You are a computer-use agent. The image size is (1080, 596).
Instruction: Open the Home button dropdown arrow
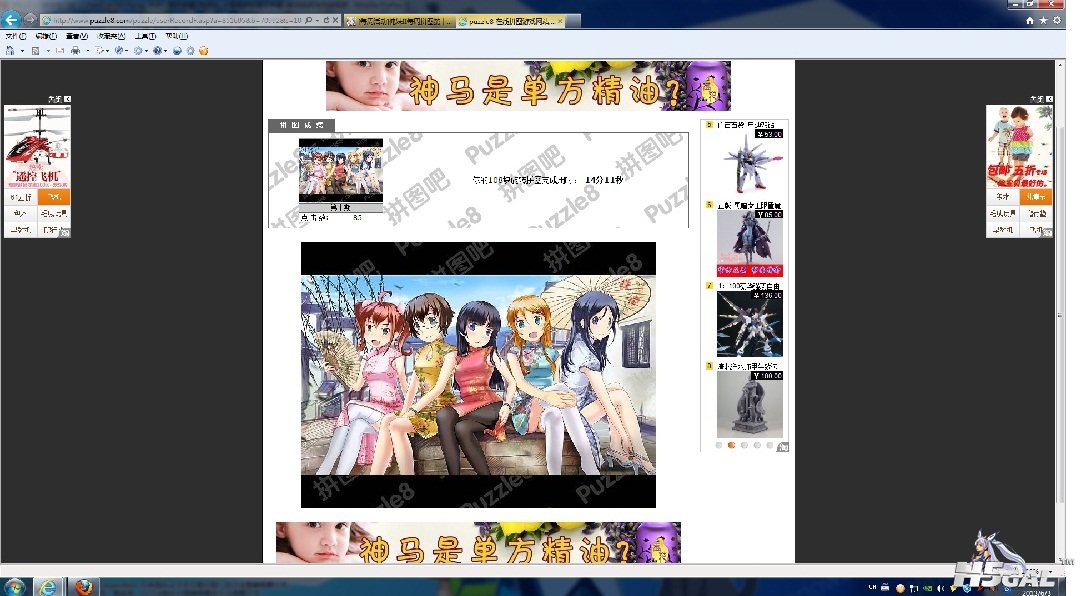point(22,51)
